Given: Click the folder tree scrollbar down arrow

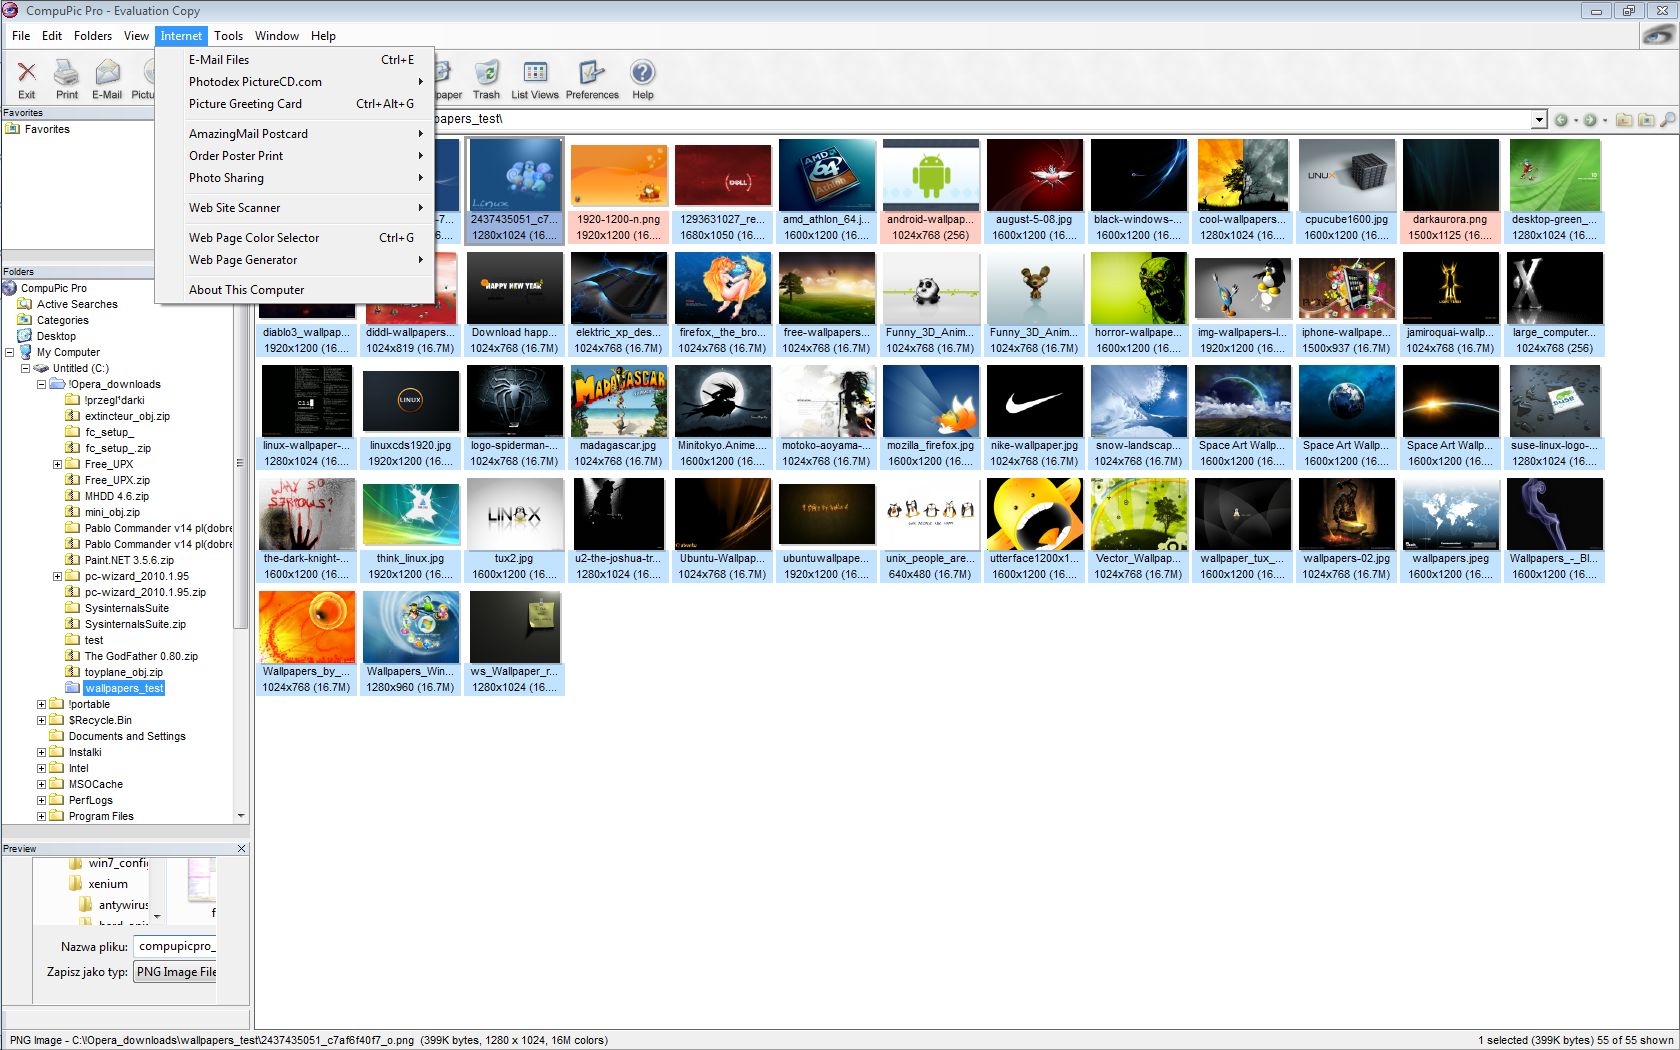Looking at the screenshot, I should click(241, 816).
